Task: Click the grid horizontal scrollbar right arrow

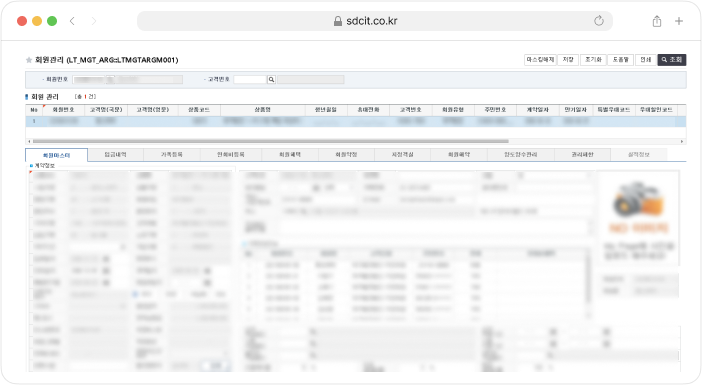Action: [x=682, y=141]
